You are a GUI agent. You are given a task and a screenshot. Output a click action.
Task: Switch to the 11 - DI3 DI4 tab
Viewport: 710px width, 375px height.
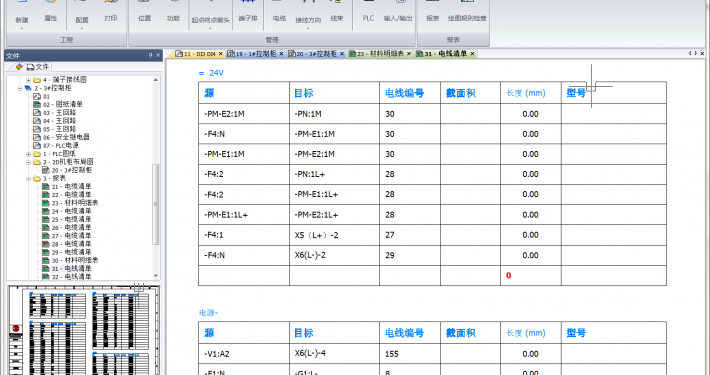click(196, 54)
